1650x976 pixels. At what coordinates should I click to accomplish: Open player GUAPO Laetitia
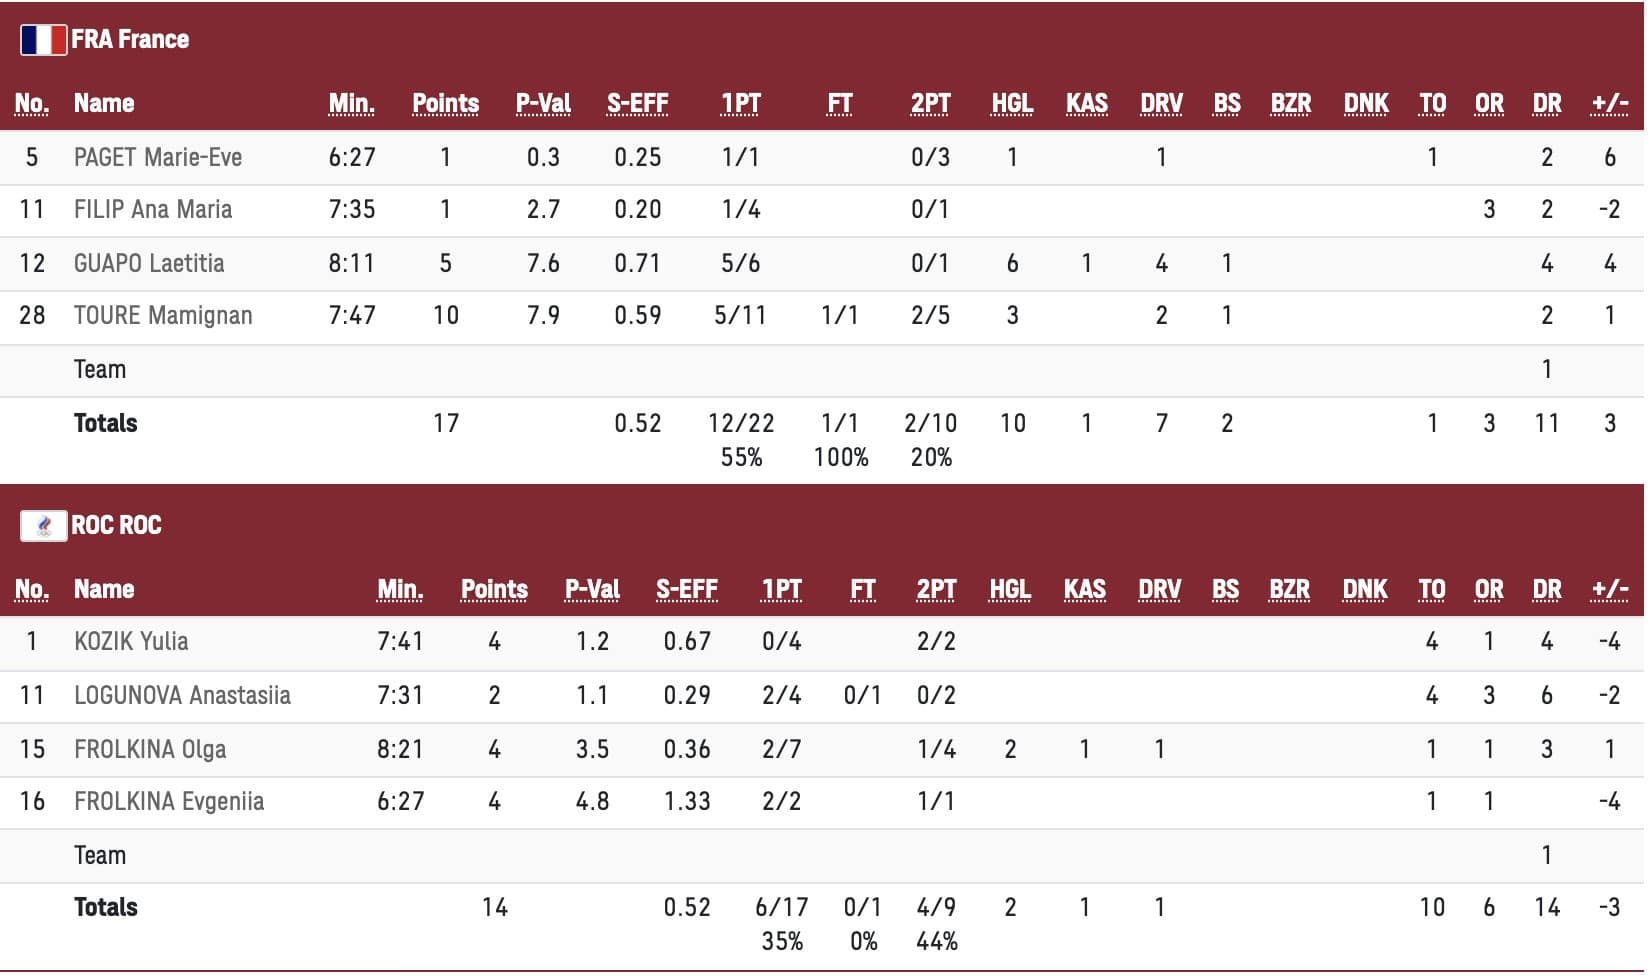(149, 263)
